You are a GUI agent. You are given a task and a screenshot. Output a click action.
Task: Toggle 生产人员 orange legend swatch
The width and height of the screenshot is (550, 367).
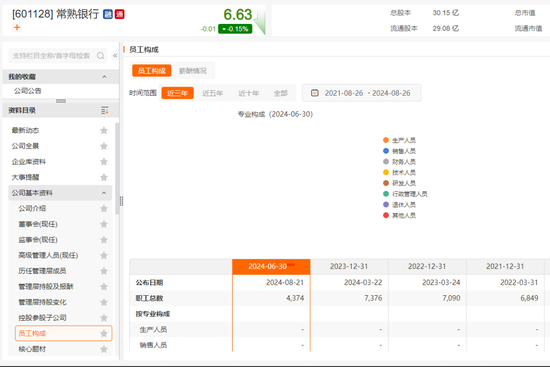386,140
